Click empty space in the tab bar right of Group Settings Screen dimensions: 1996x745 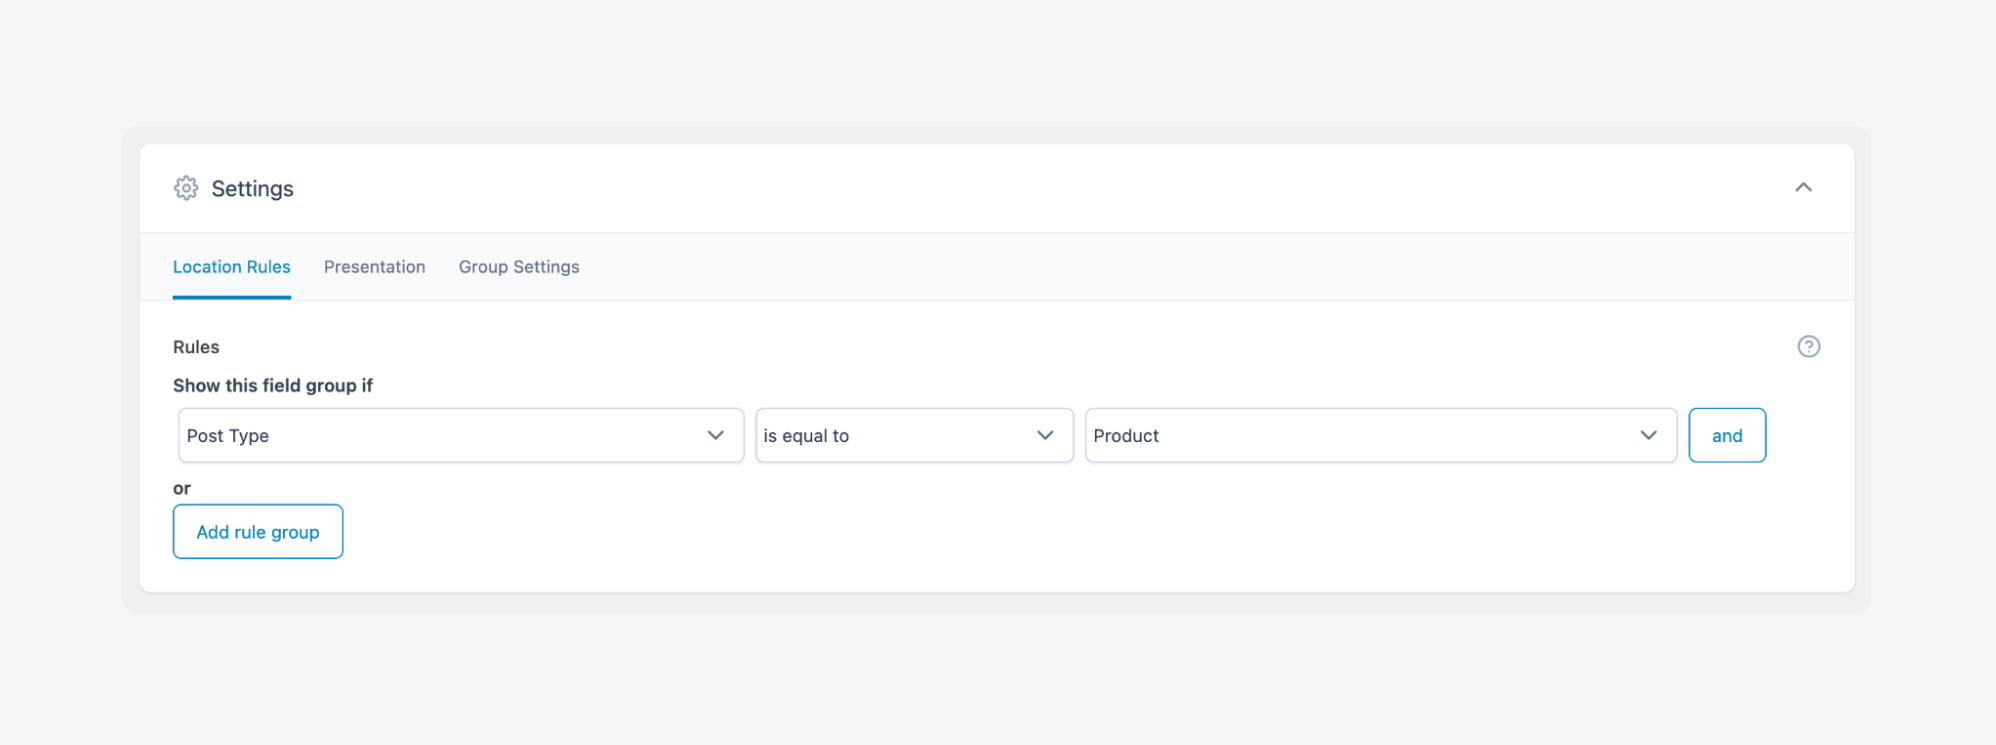point(1100,267)
